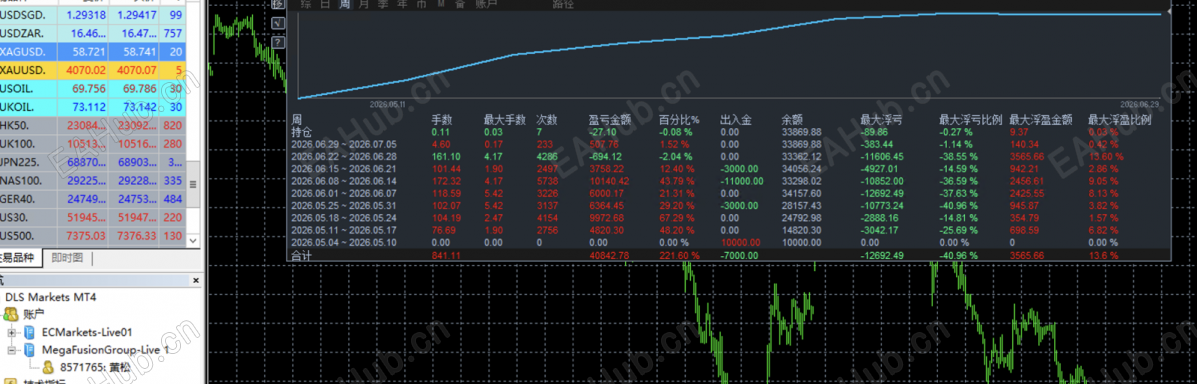This screenshot has width=1197, height=384.
Task: Click the 出入金 column header
Action: [736, 120]
